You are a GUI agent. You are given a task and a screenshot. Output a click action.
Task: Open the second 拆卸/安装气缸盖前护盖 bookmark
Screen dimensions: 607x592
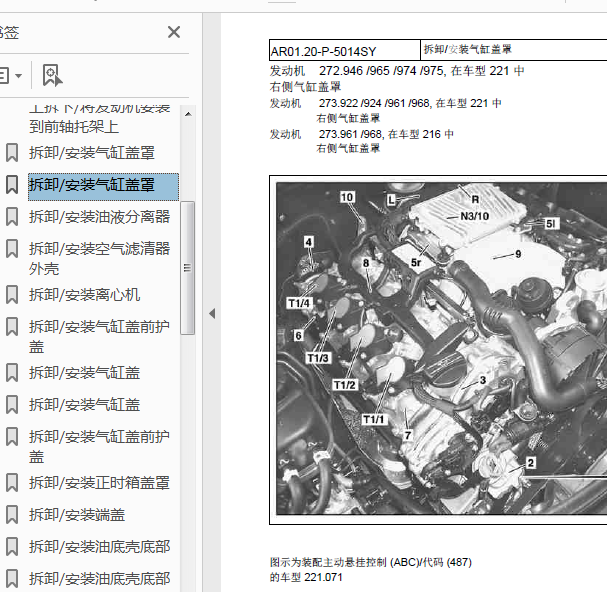click(99, 446)
